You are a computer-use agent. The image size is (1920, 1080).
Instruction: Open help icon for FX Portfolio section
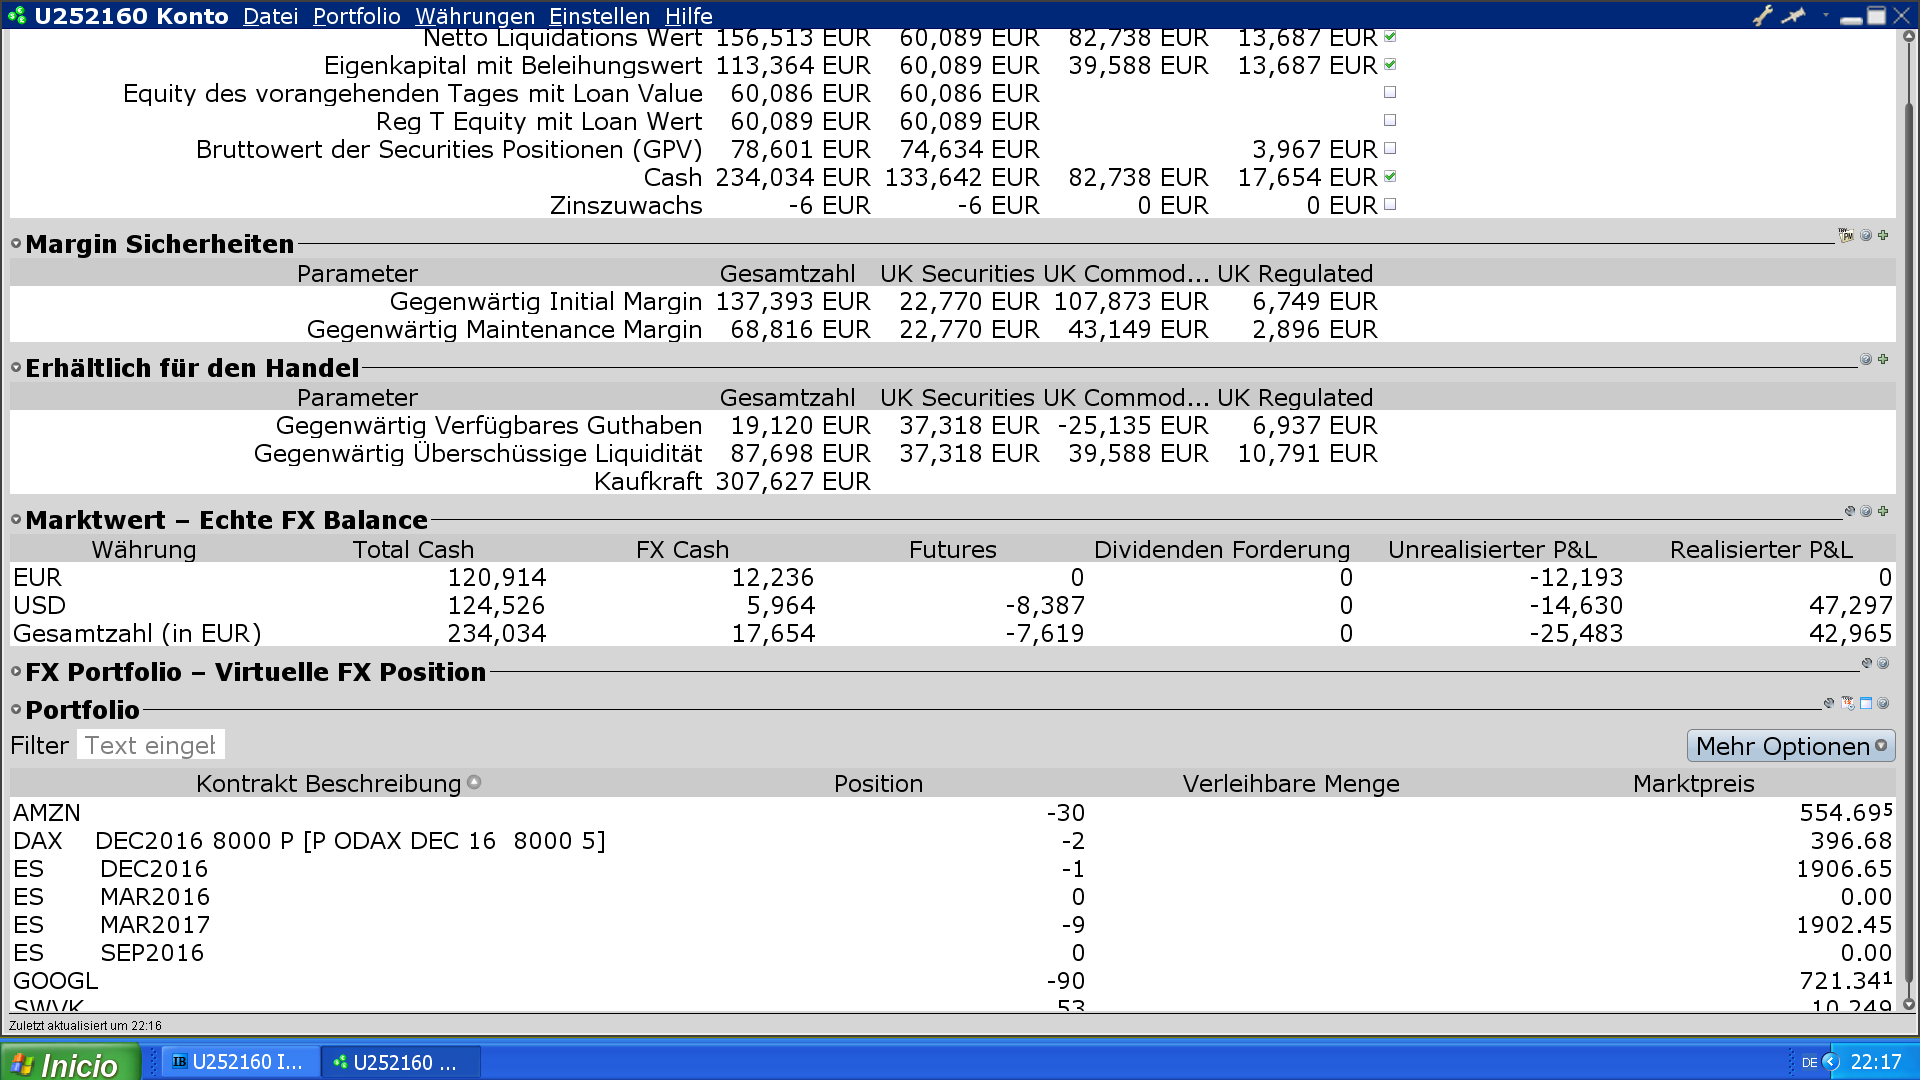[1883, 664]
